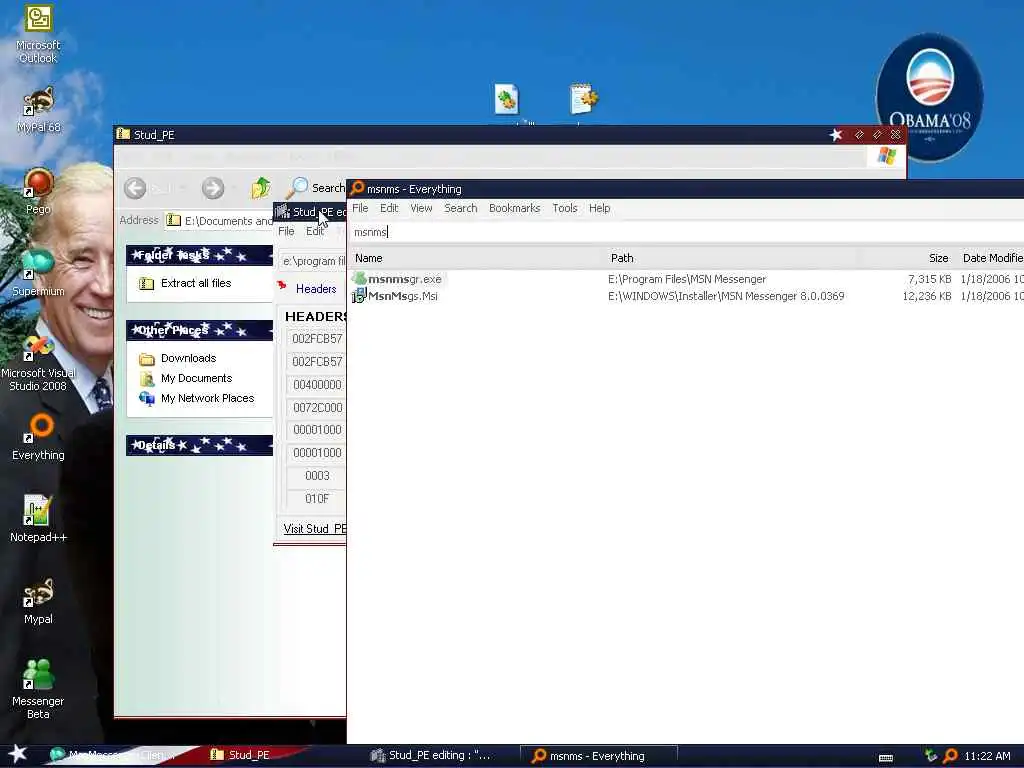The image size is (1024, 768).
Task: Select msnmsgr.exe row in results
Action: click(x=686, y=279)
